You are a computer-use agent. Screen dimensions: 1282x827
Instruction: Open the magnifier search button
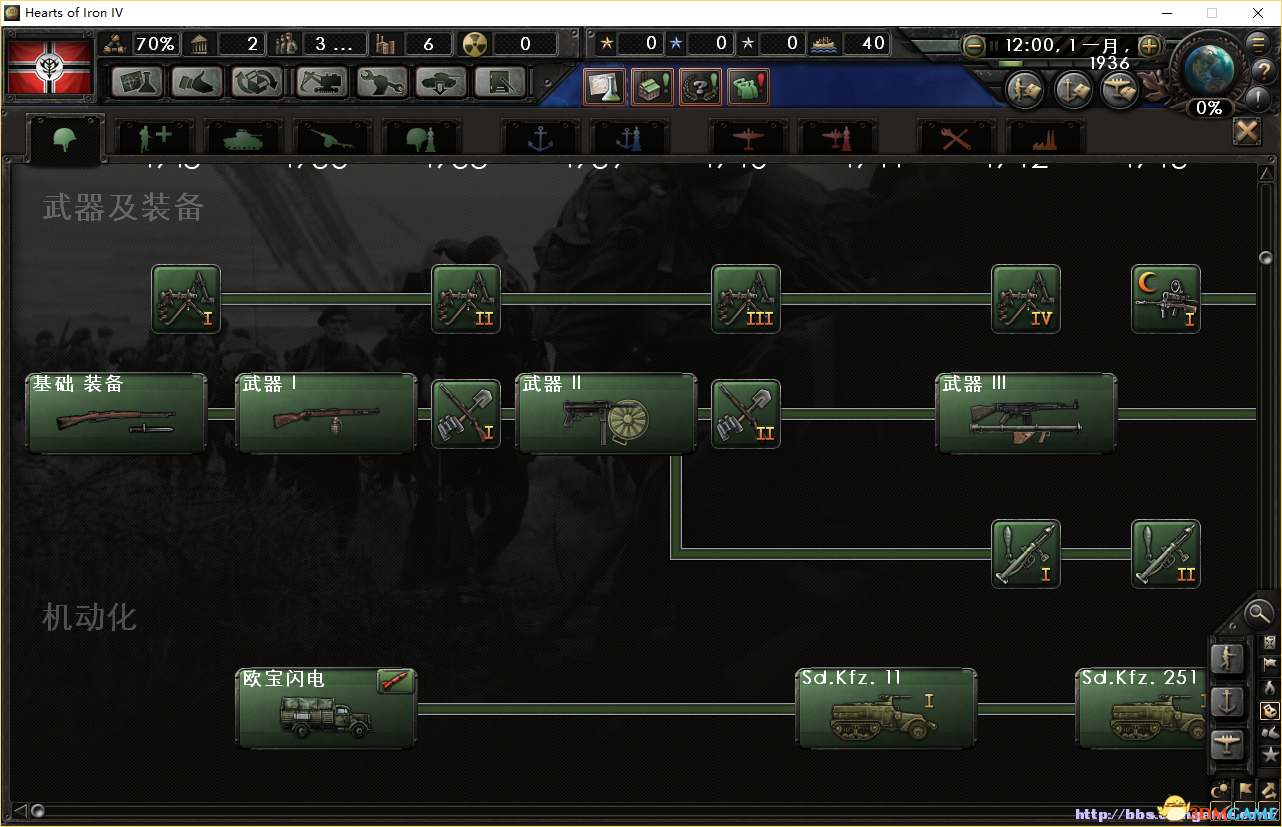(x=1259, y=613)
